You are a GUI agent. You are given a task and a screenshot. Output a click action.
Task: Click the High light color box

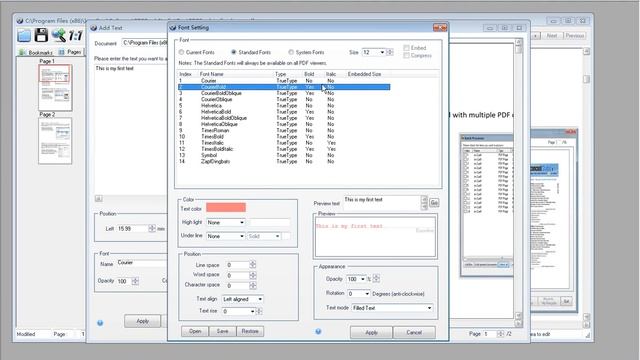tap(269, 222)
